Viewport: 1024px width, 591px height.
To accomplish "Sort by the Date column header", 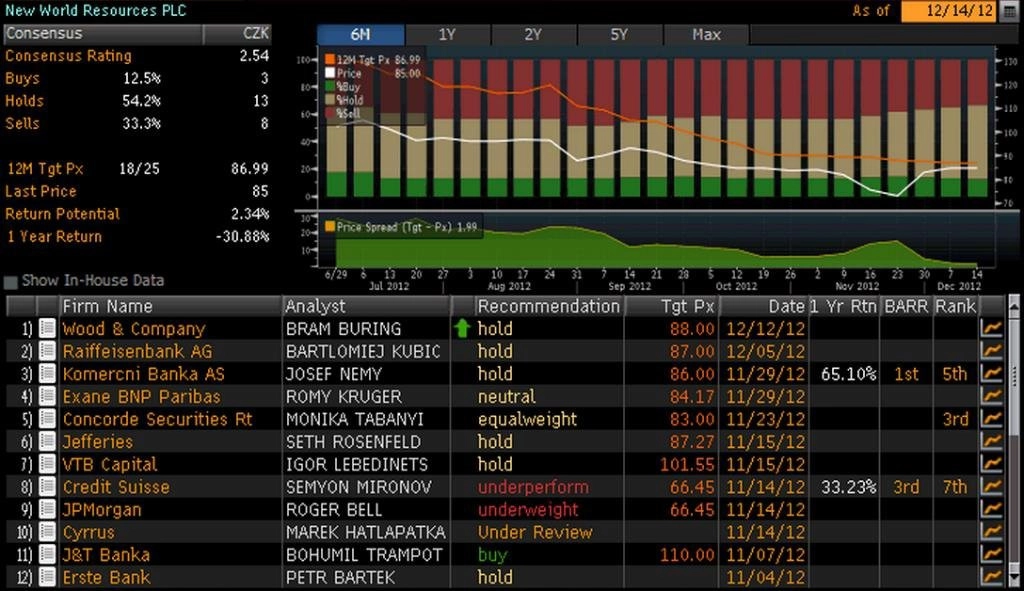I will point(763,306).
